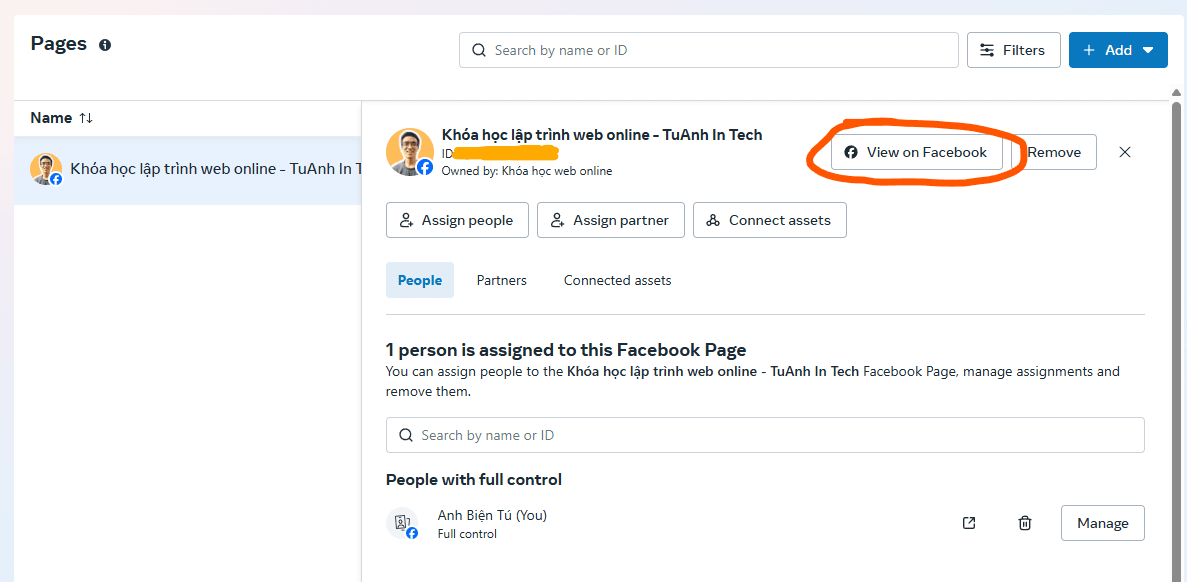Expand the Add dropdown arrow
The width and height of the screenshot is (1187, 582).
pos(1150,49)
